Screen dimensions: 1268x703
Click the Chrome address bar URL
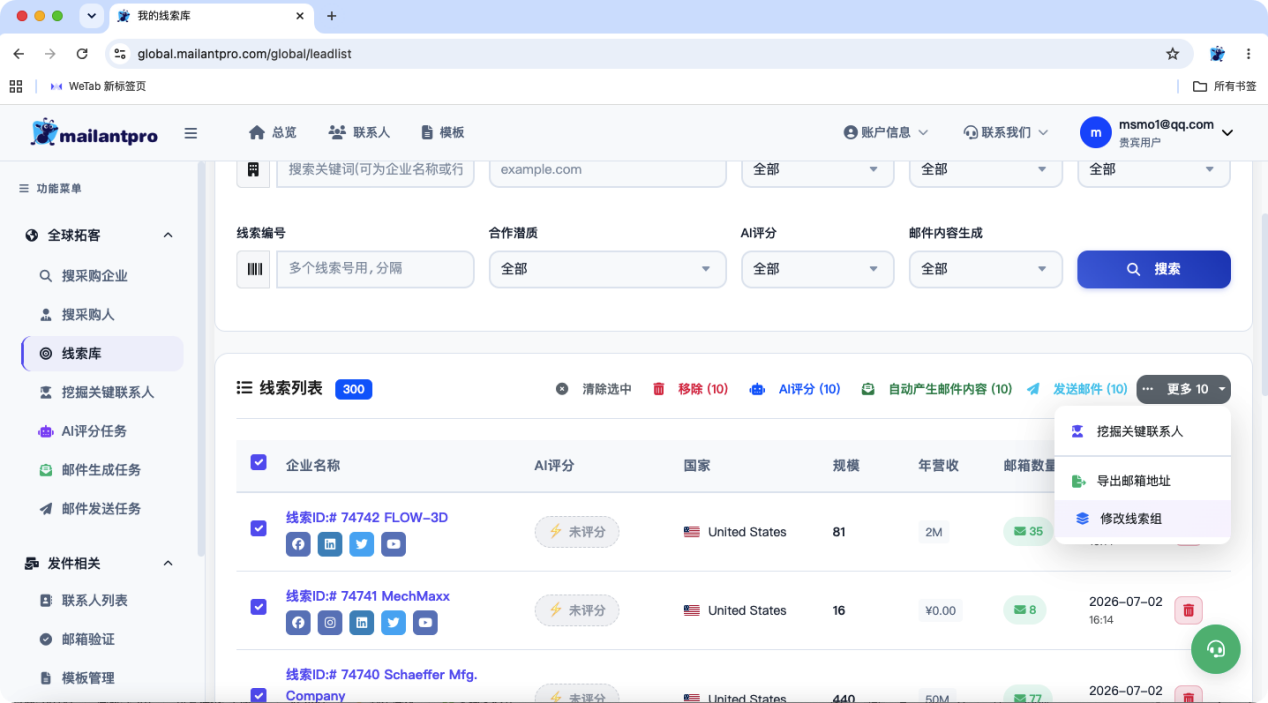point(244,54)
